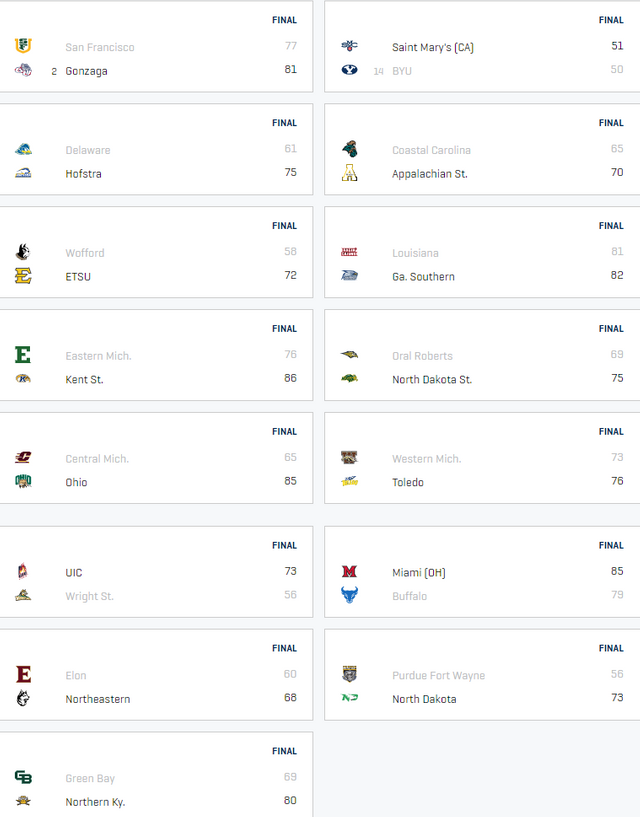Open the North Dakota St. team link
Image resolution: width=640 pixels, height=817 pixels.
[432, 379]
